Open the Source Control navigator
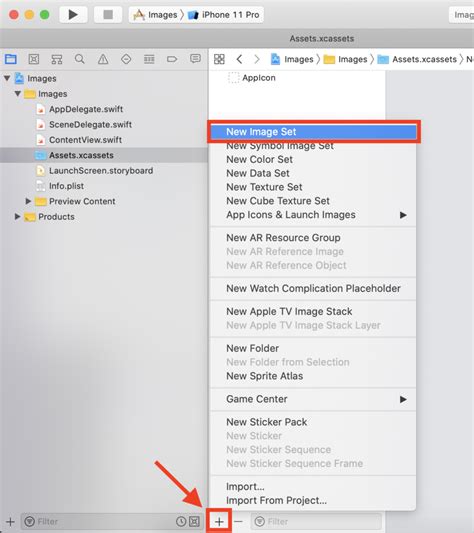 click(34, 59)
